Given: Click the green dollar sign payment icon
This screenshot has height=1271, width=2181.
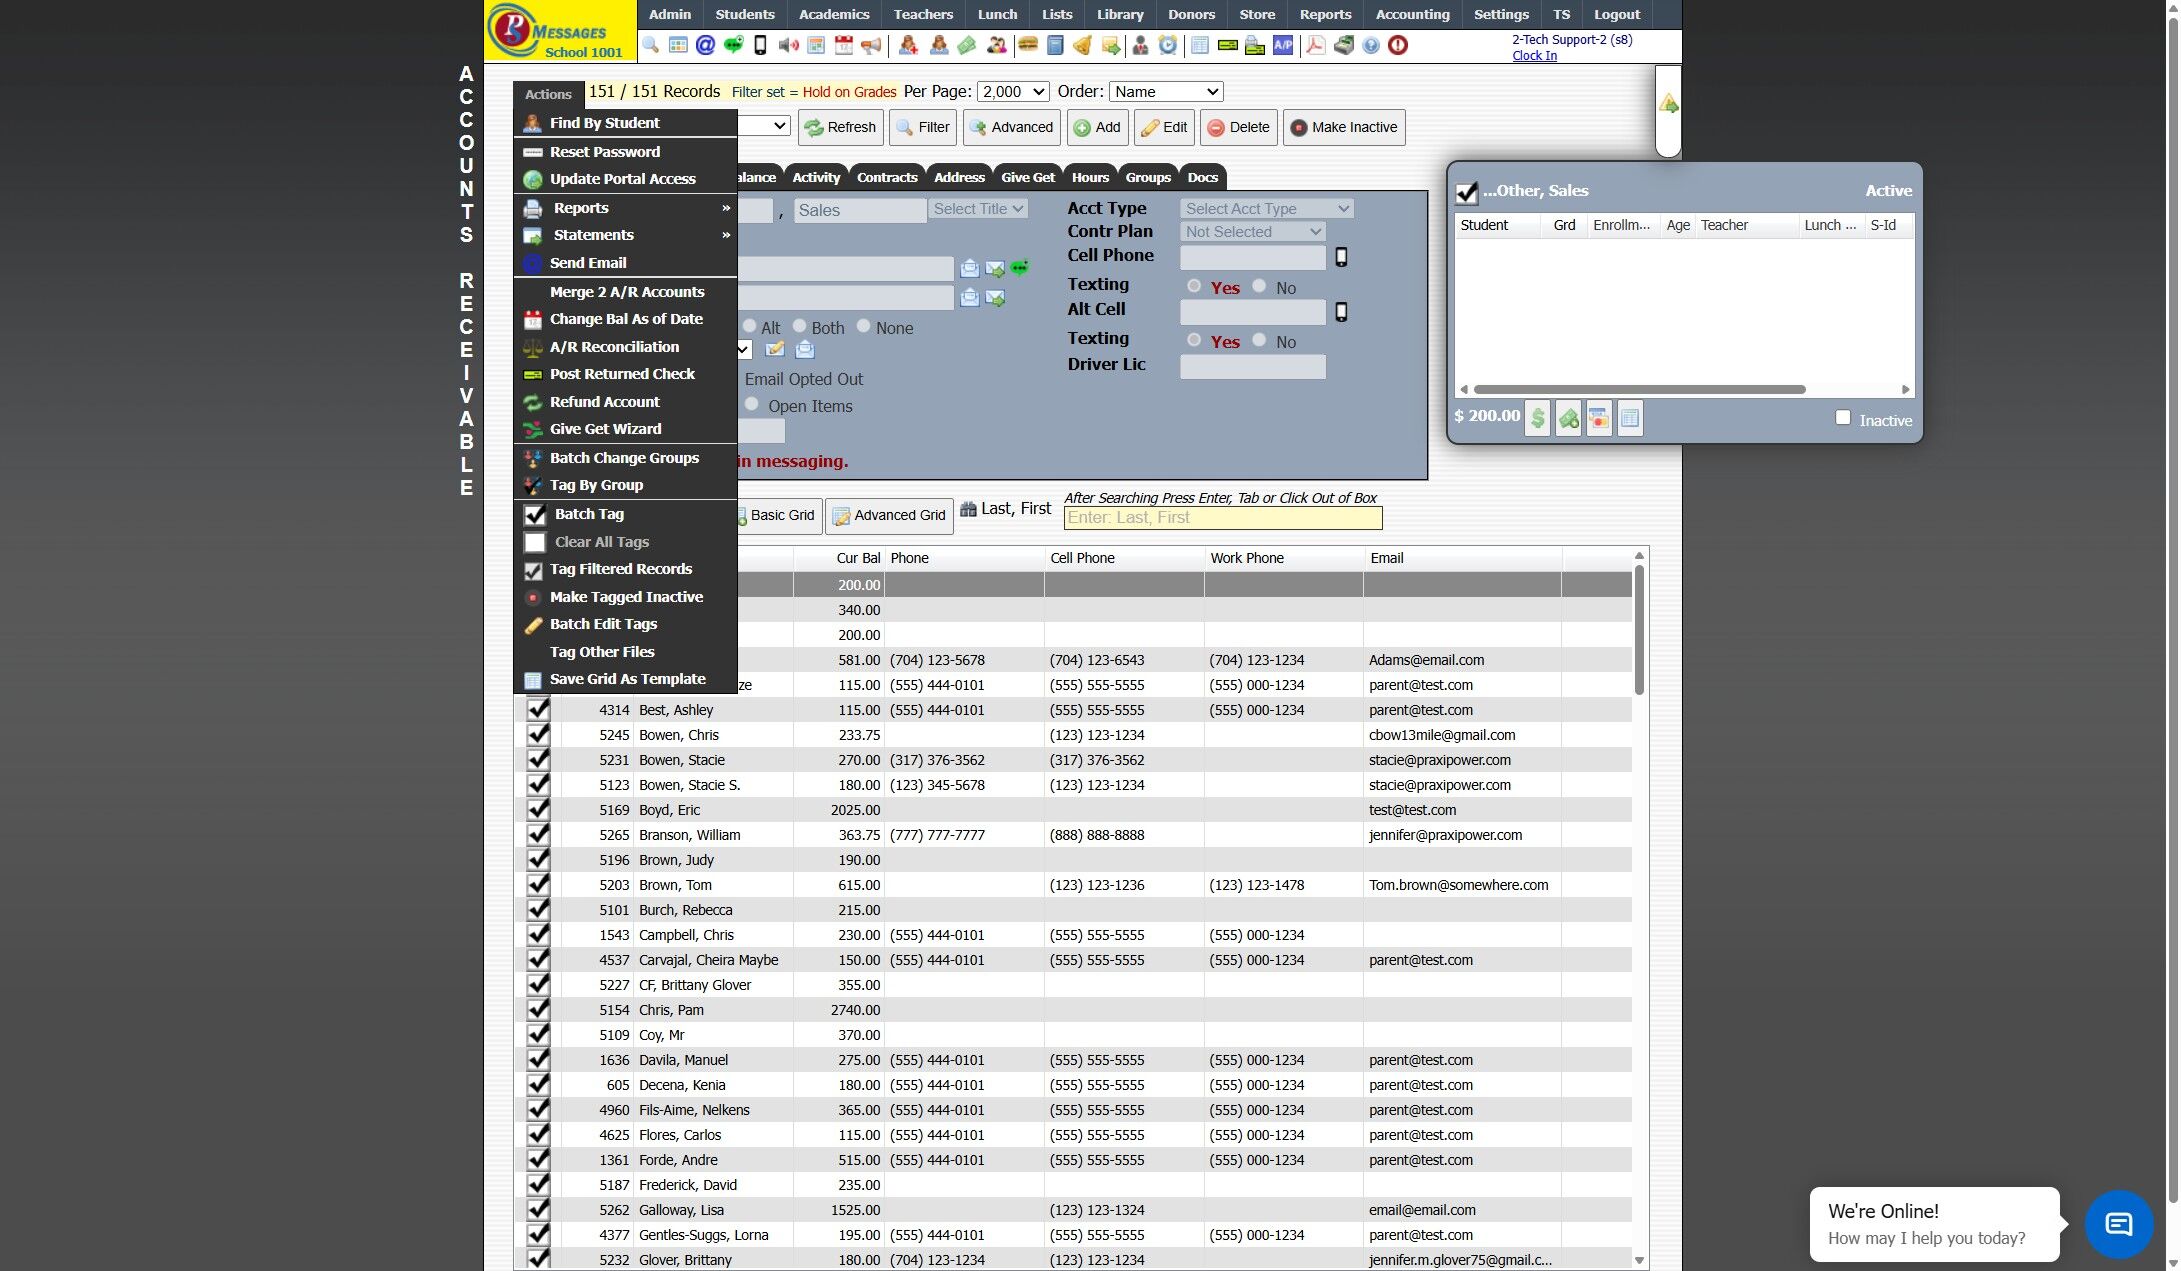Looking at the screenshot, I should click(x=1537, y=419).
